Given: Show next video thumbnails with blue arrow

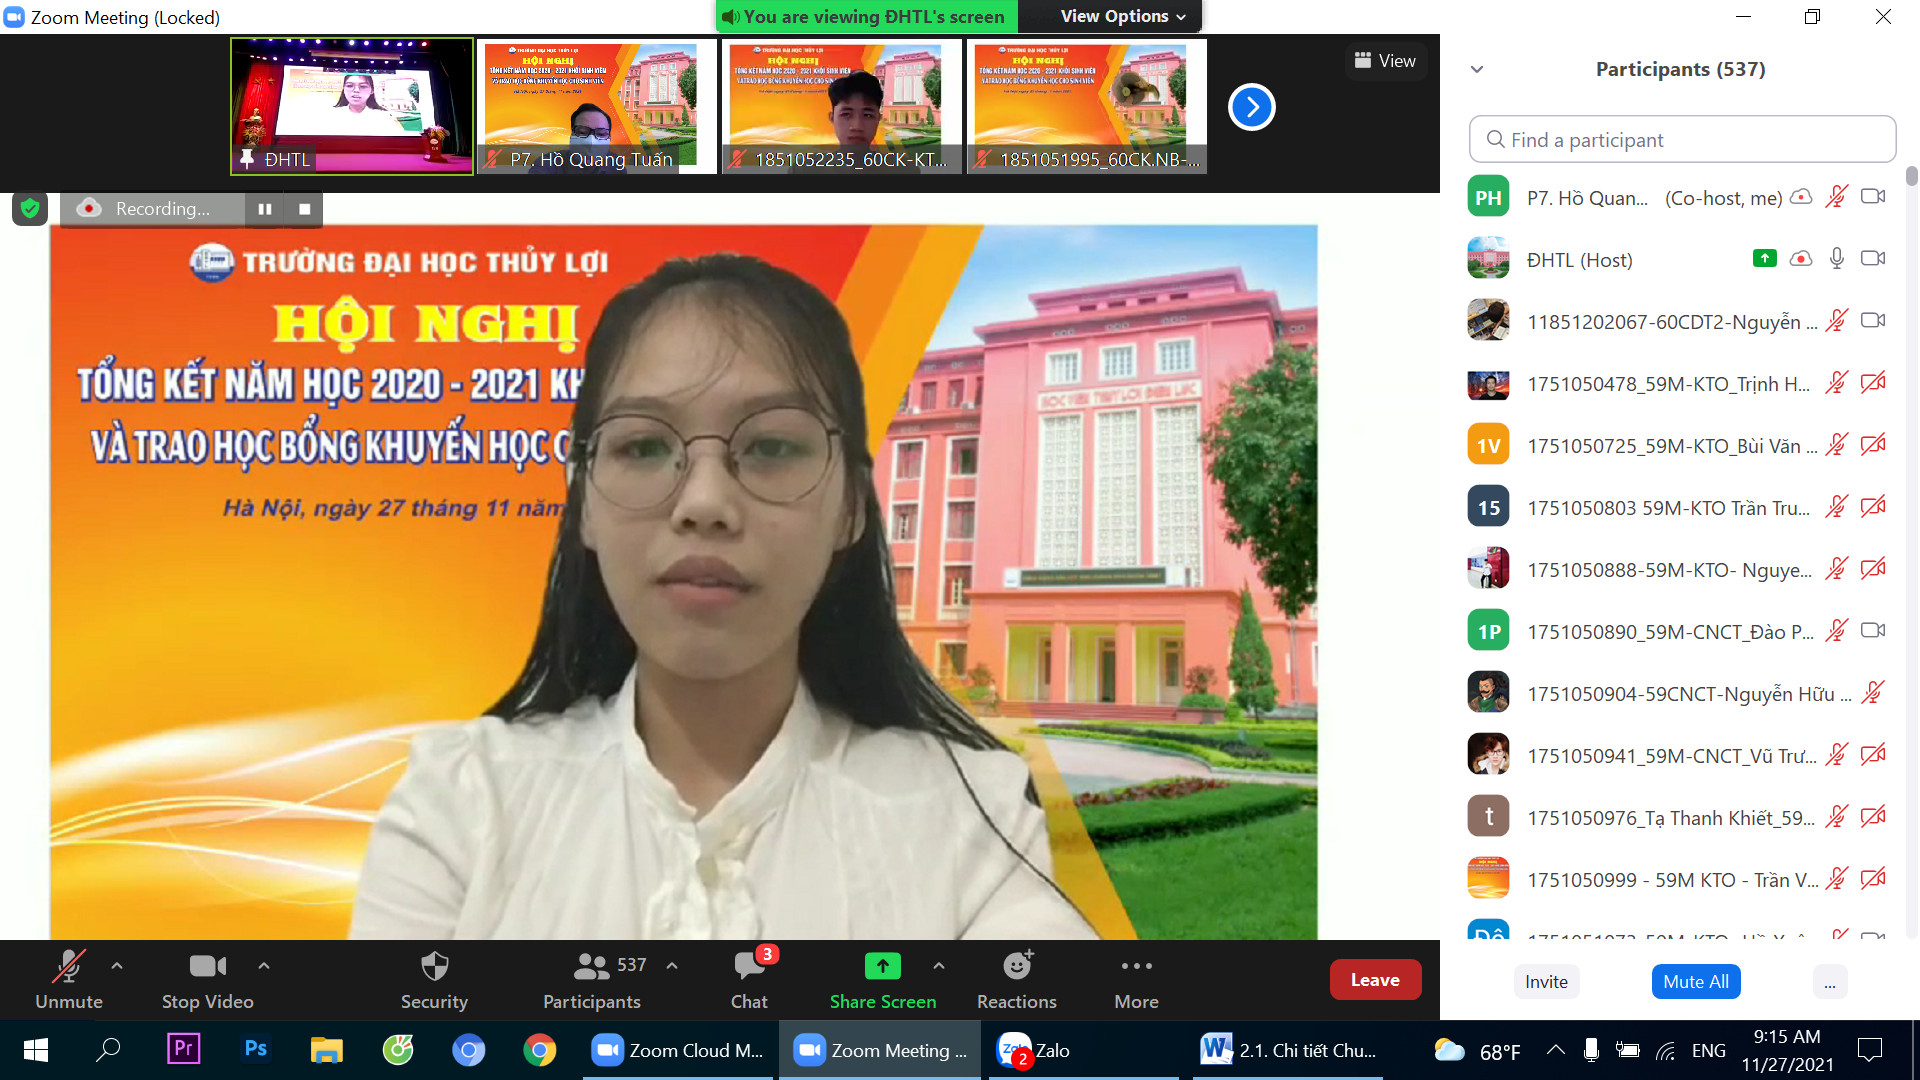Looking at the screenshot, I should (1251, 107).
